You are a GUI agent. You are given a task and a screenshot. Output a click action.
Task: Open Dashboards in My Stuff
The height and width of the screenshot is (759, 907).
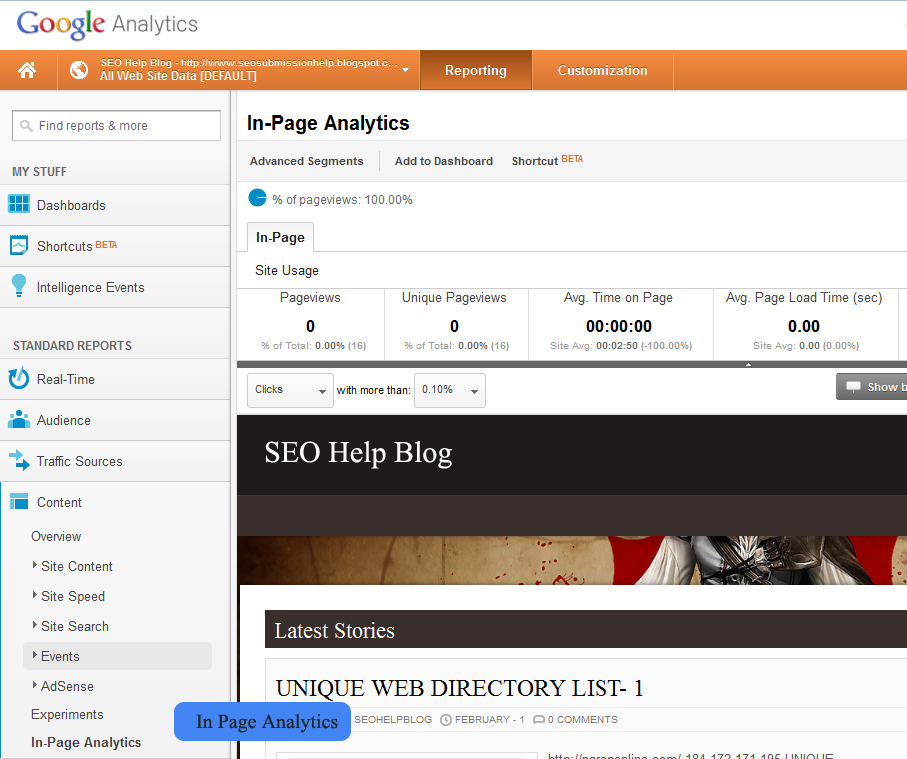coord(71,205)
